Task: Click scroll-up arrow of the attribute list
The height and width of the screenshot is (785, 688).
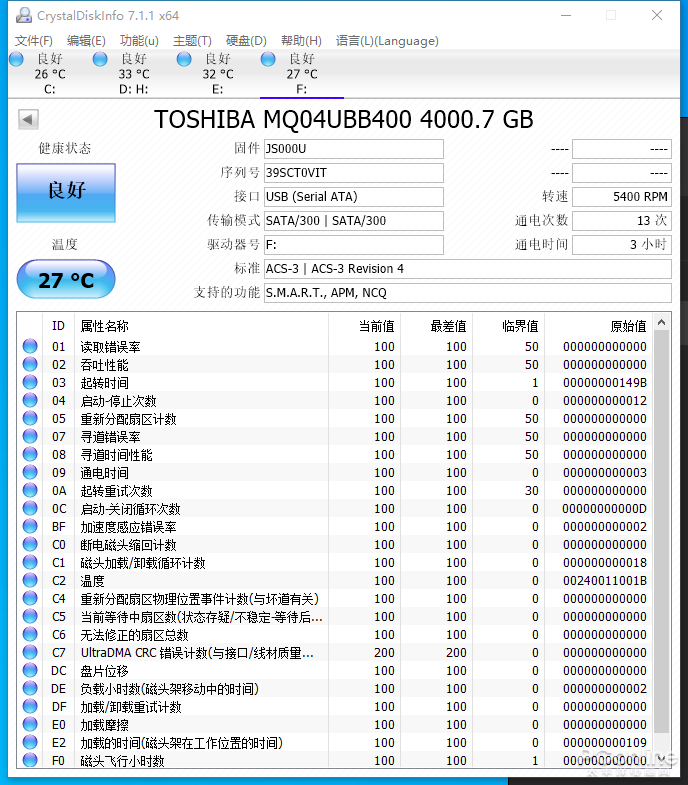Action: (x=661, y=323)
